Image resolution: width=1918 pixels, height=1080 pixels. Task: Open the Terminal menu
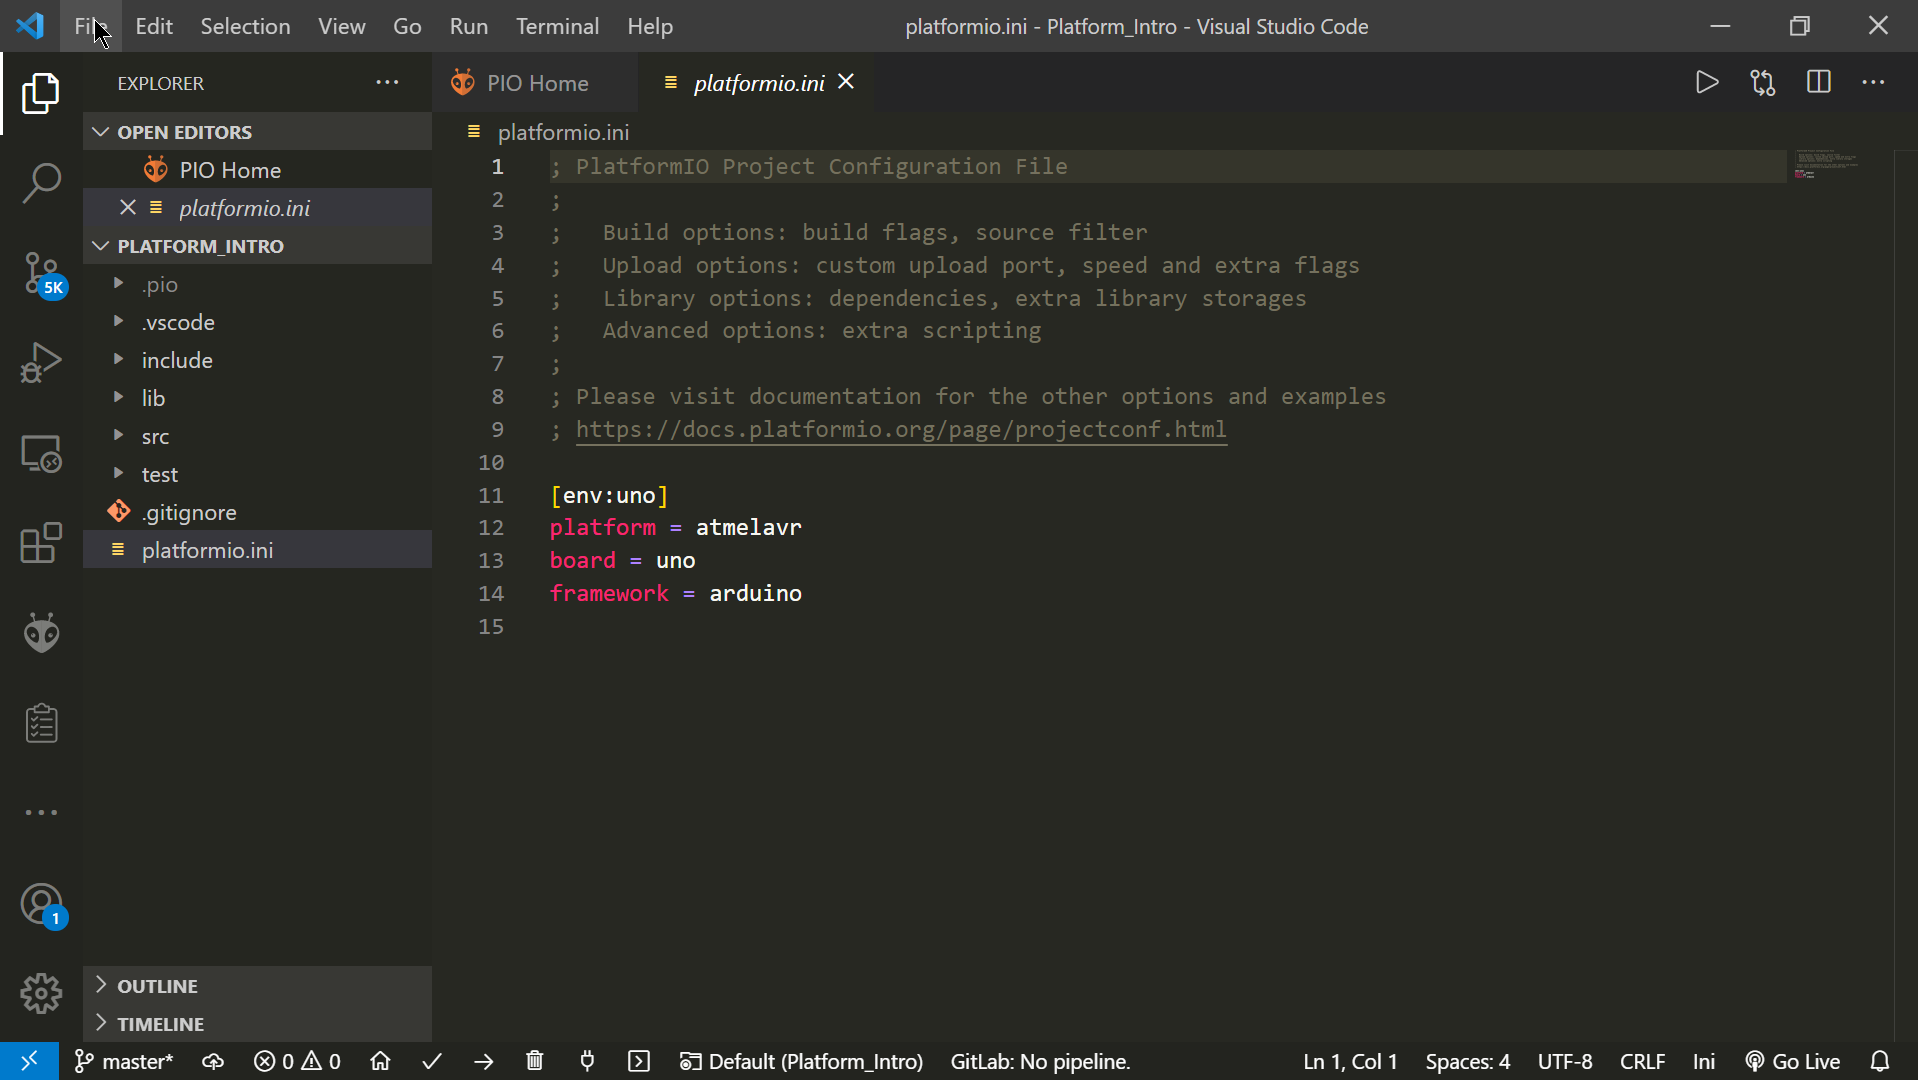pyautogui.click(x=557, y=26)
